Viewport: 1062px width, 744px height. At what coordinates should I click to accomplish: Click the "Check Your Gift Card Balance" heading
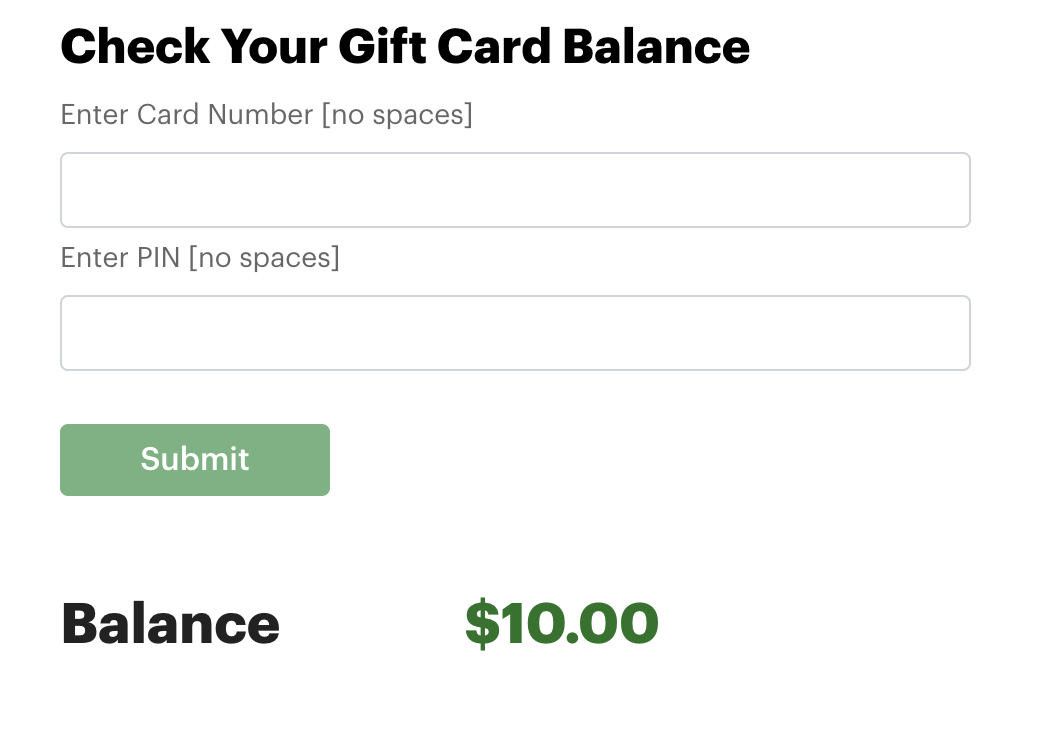405,46
